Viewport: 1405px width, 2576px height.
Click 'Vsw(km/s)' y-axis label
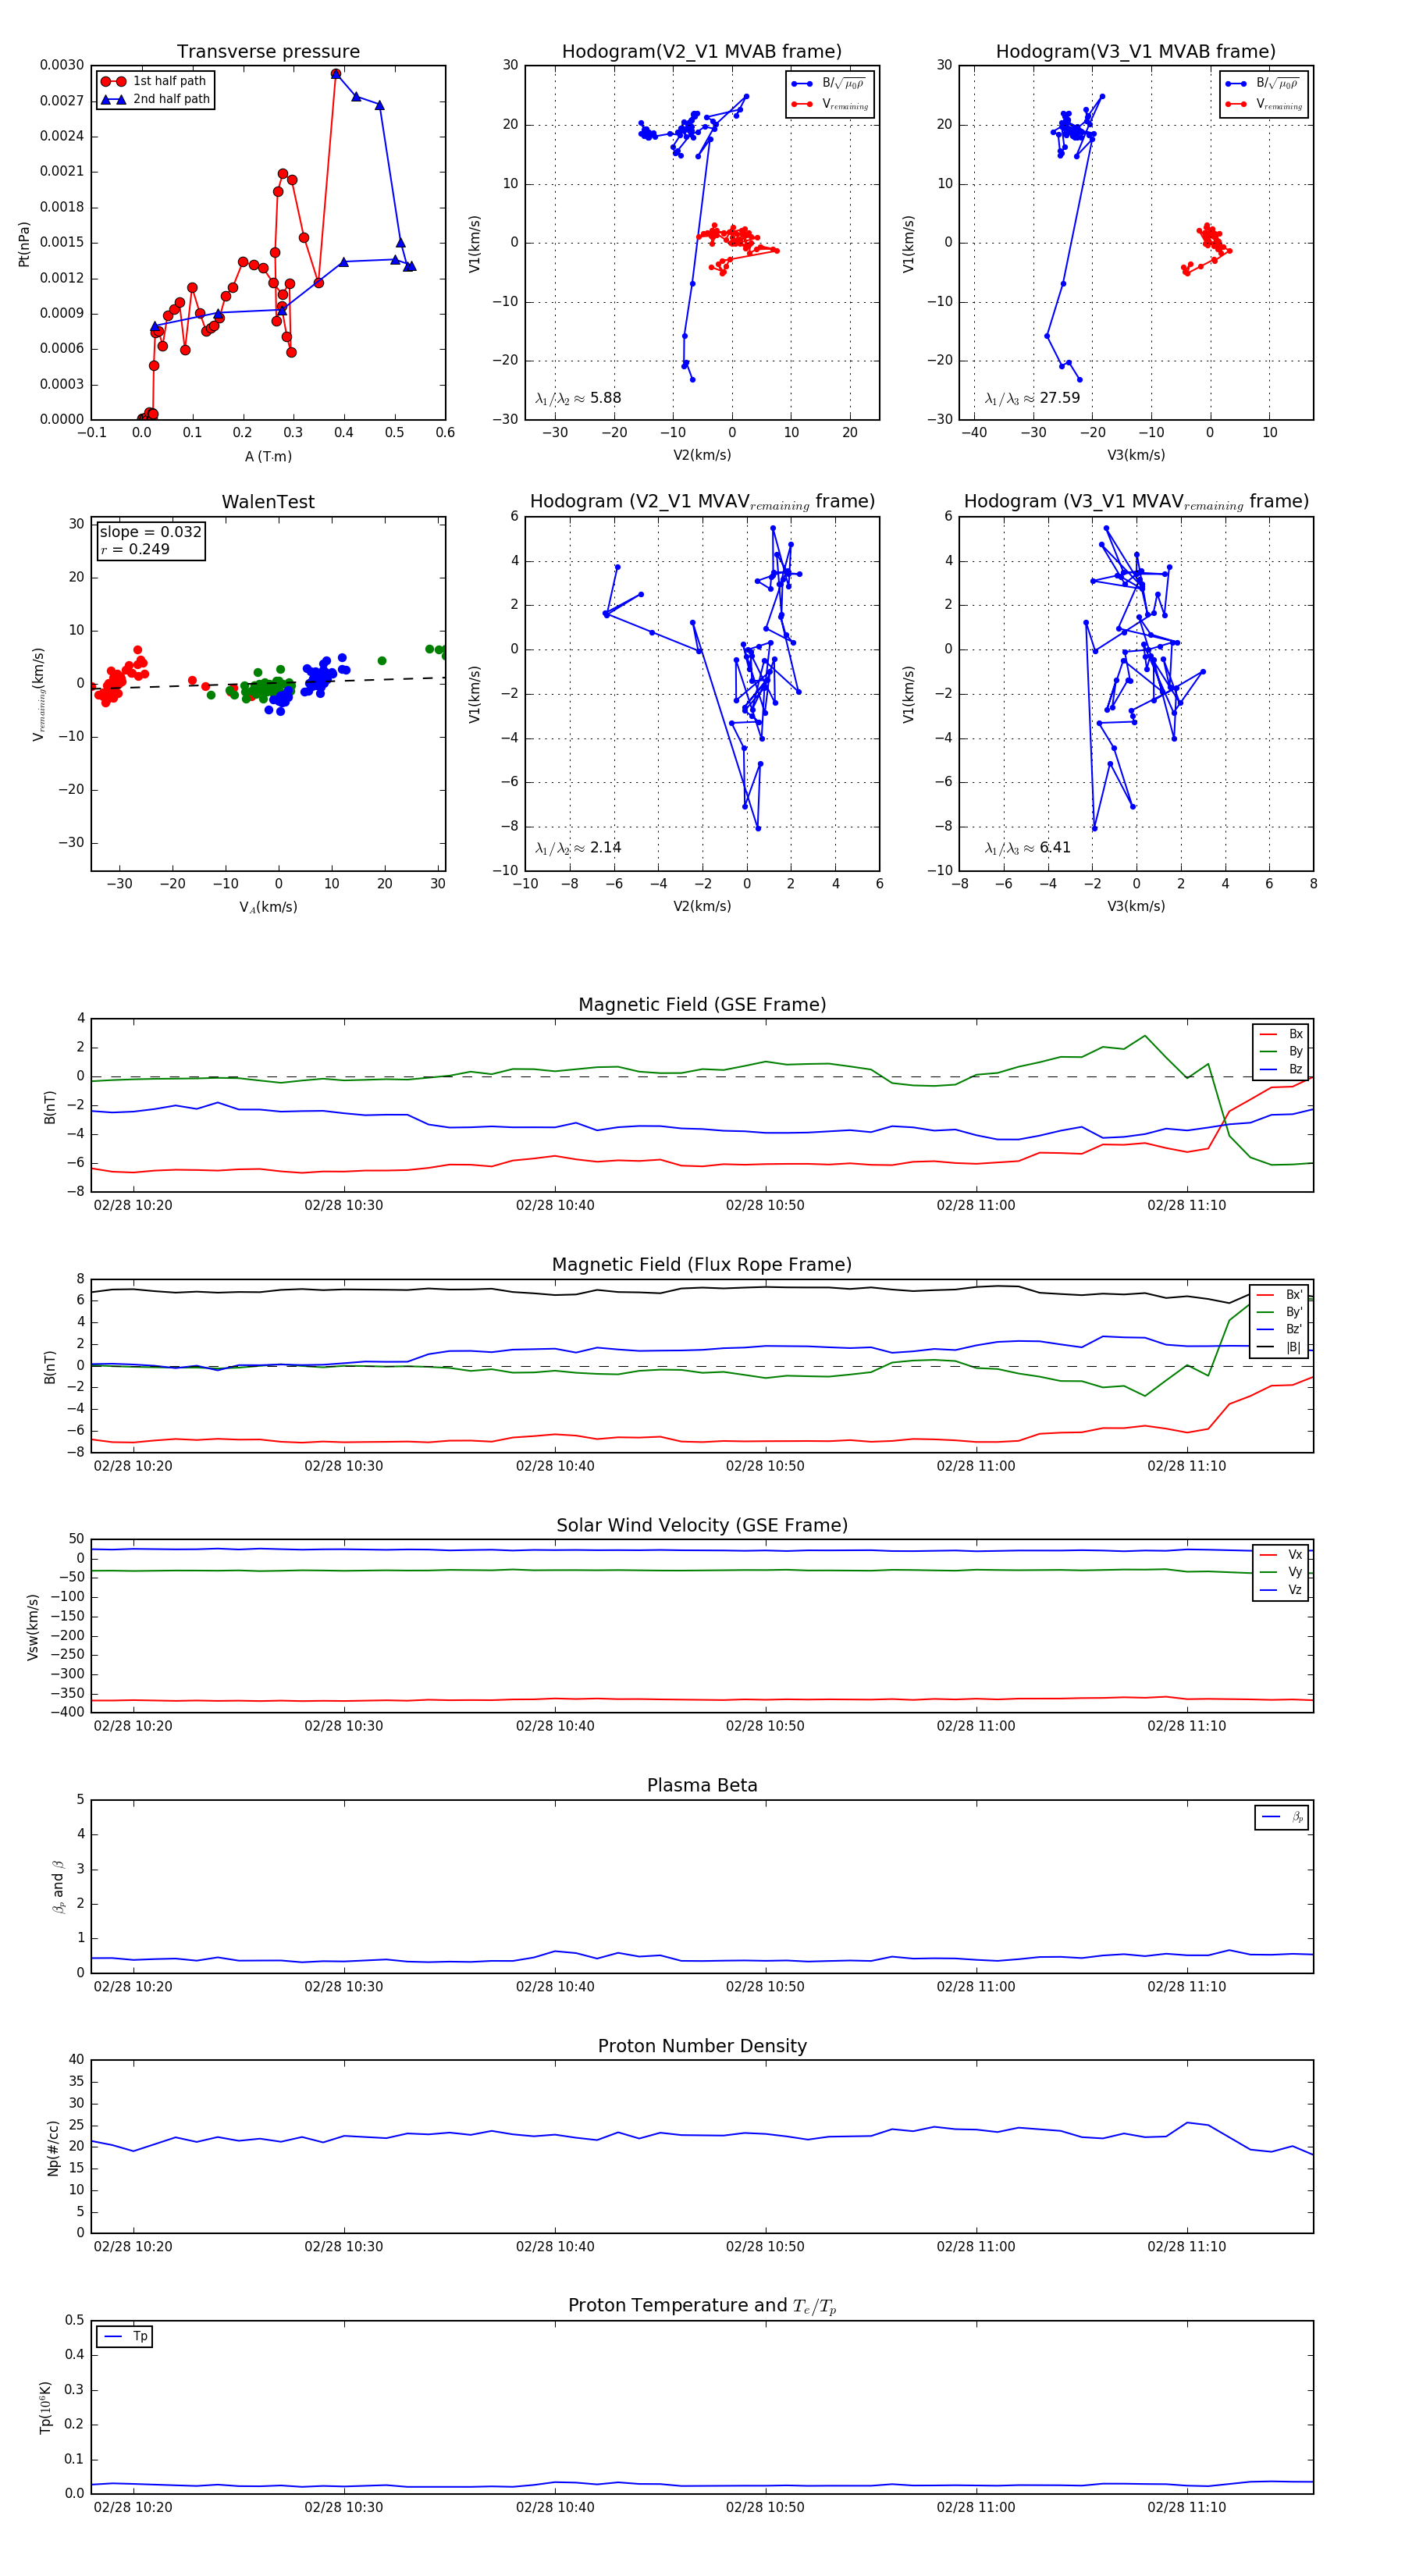33,1627
